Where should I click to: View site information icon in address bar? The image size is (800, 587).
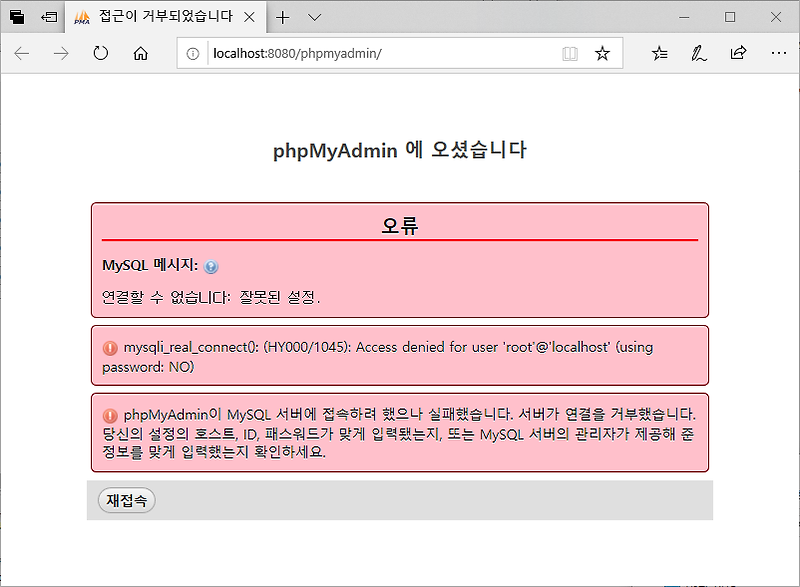193,54
